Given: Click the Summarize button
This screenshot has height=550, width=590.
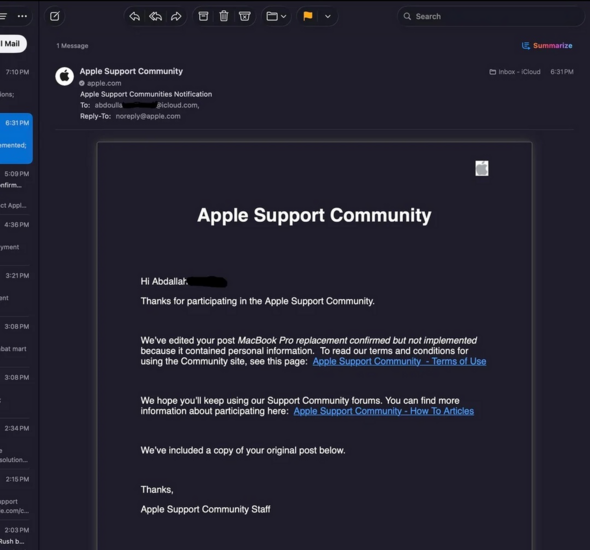Looking at the screenshot, I should pyautogui.click(x=547, y=46).
